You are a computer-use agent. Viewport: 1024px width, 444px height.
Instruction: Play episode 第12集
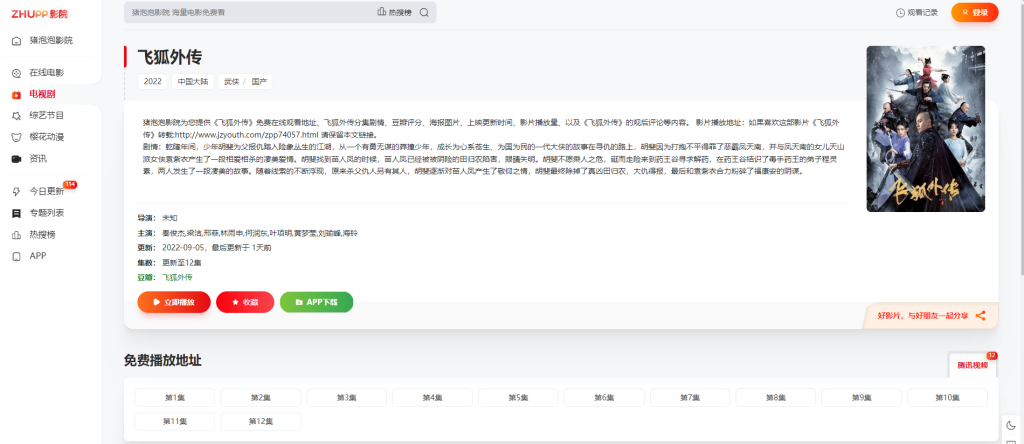pos(261,421)
